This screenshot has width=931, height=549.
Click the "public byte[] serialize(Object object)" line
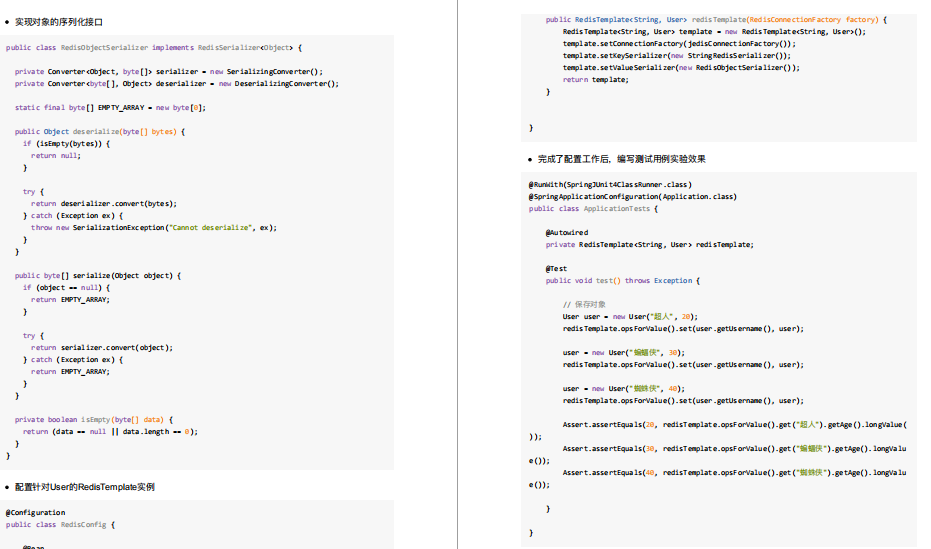coord(98,275)
